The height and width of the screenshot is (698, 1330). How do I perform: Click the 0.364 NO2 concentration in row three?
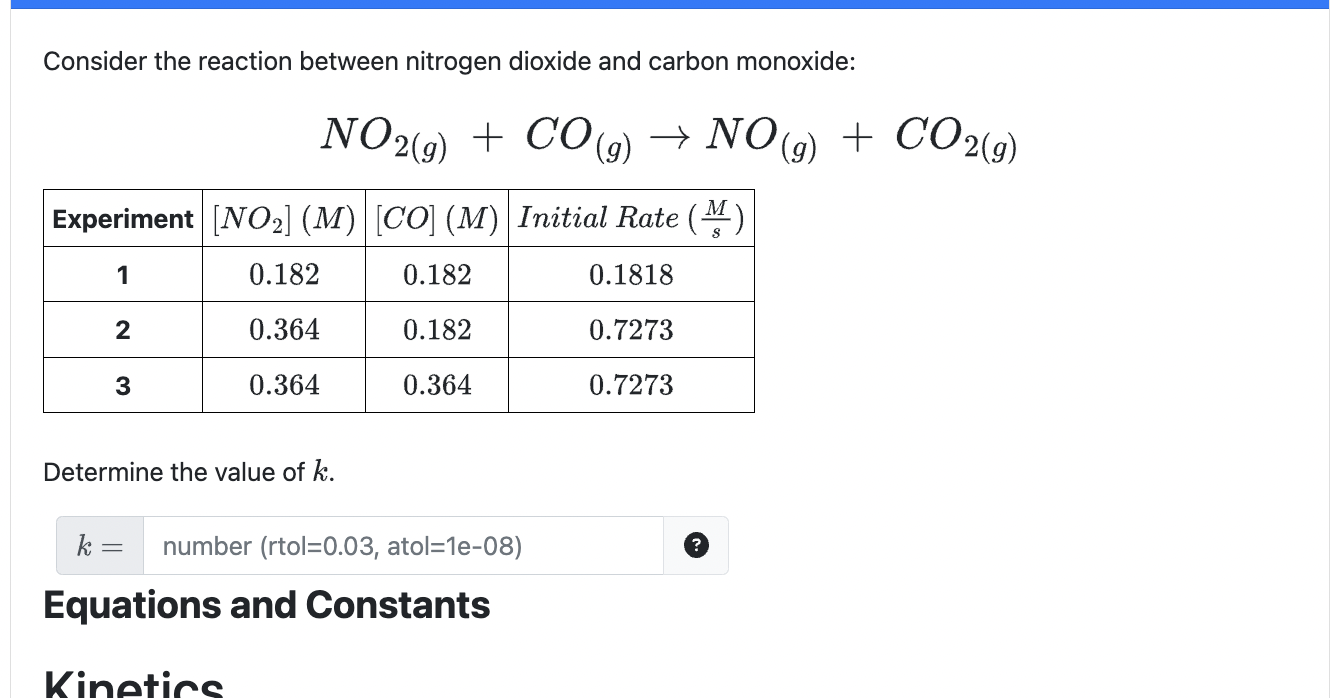tap(283, 384)
